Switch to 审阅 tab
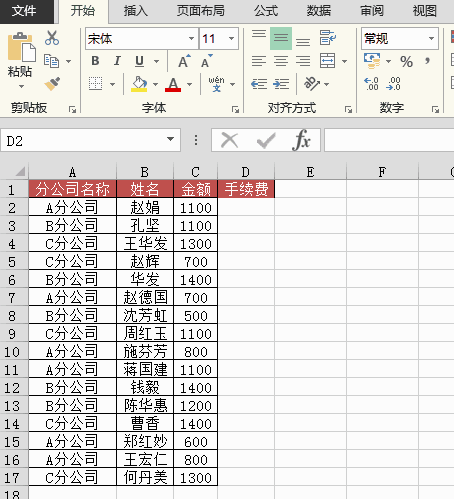This screenshot has width=454, height=499. point(372,11)
